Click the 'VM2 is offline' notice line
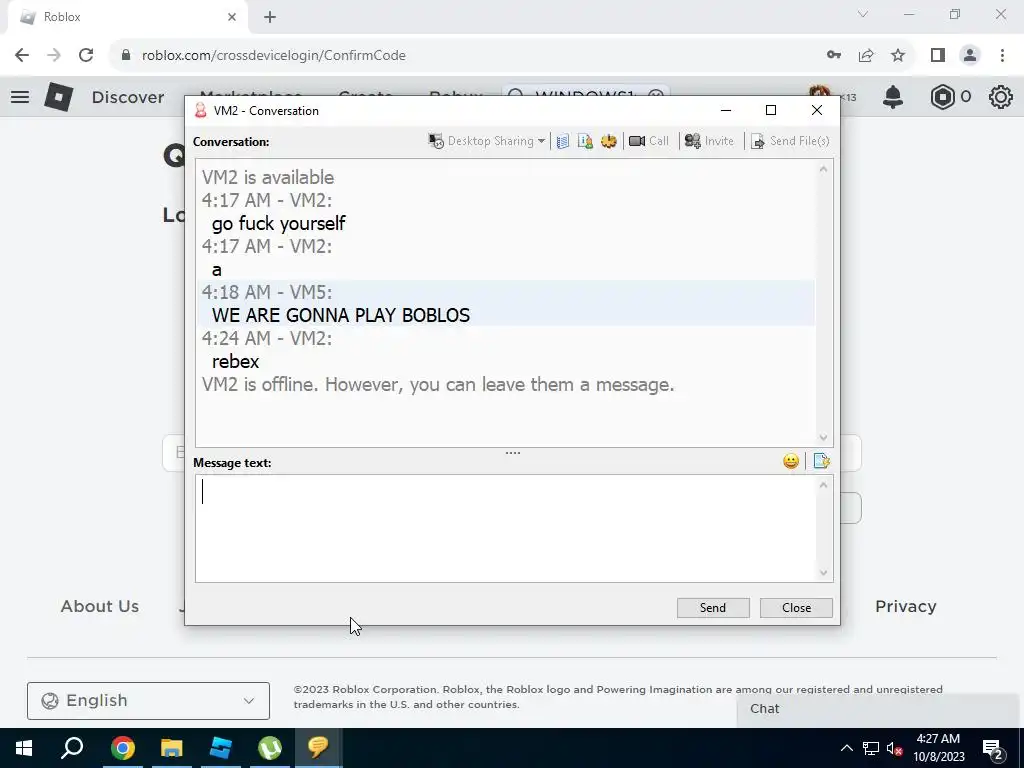1024x768 pixels. [x=438, y=385]
